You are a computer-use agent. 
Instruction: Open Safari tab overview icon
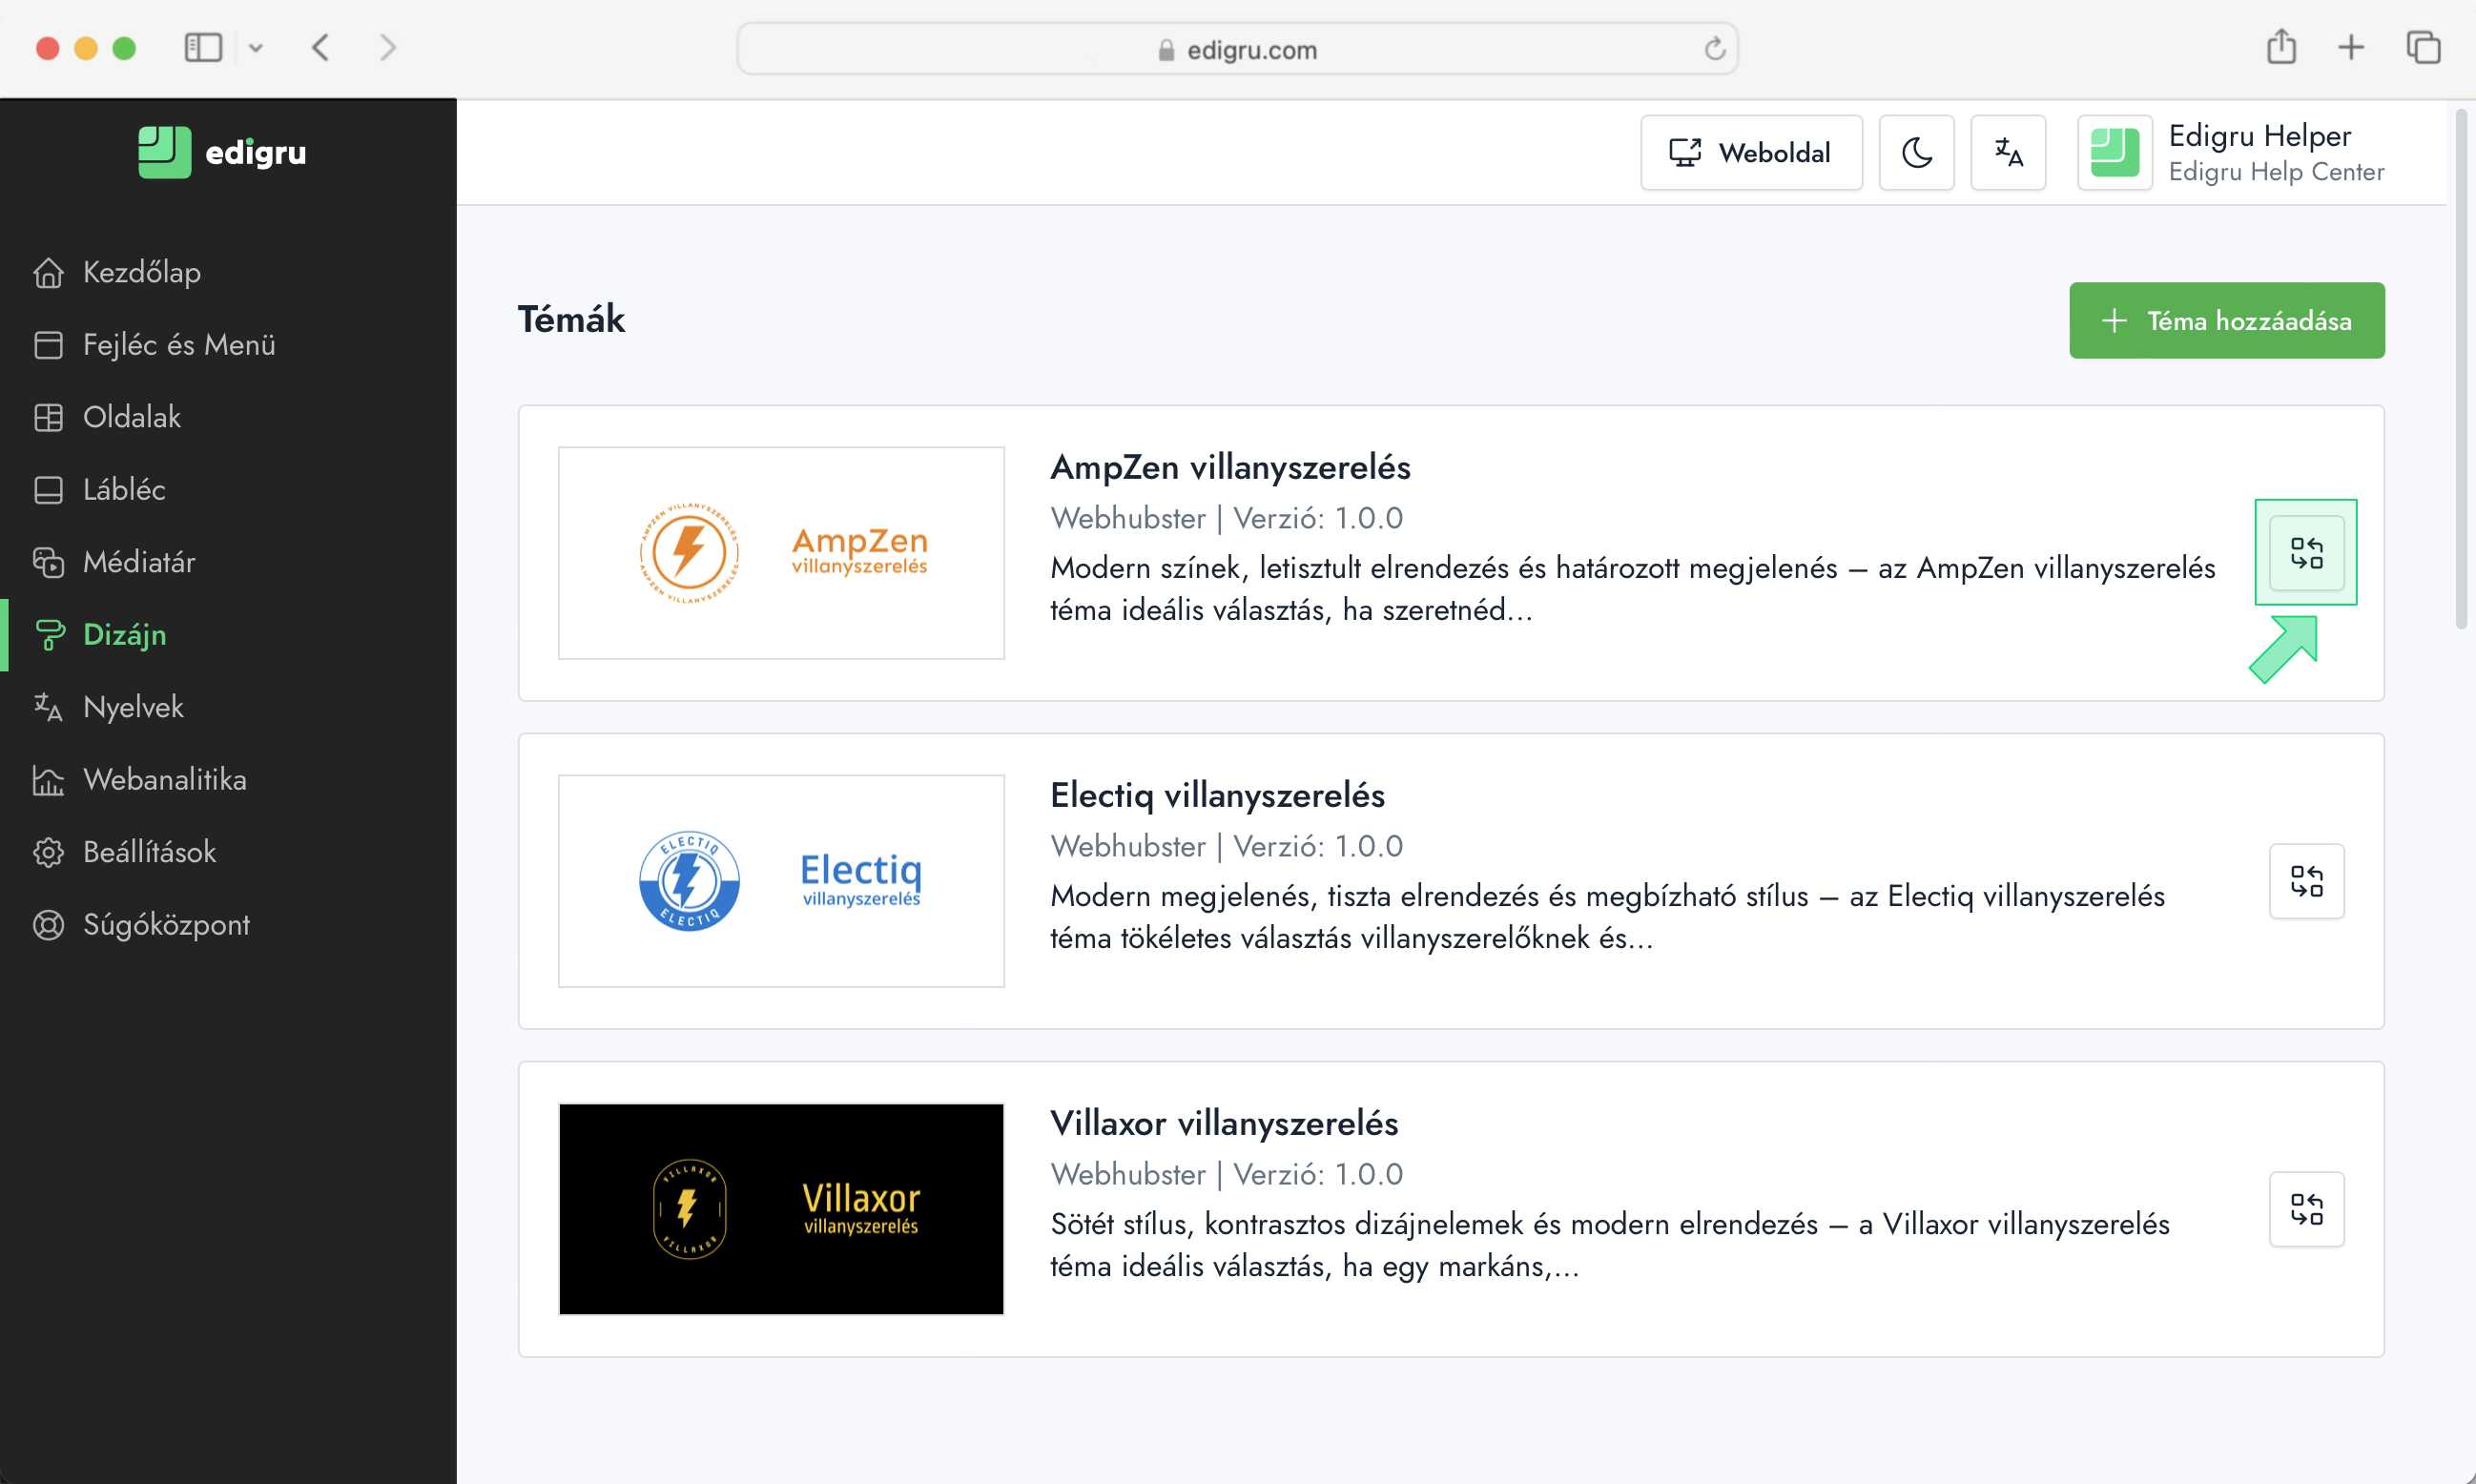(2422, 47)
